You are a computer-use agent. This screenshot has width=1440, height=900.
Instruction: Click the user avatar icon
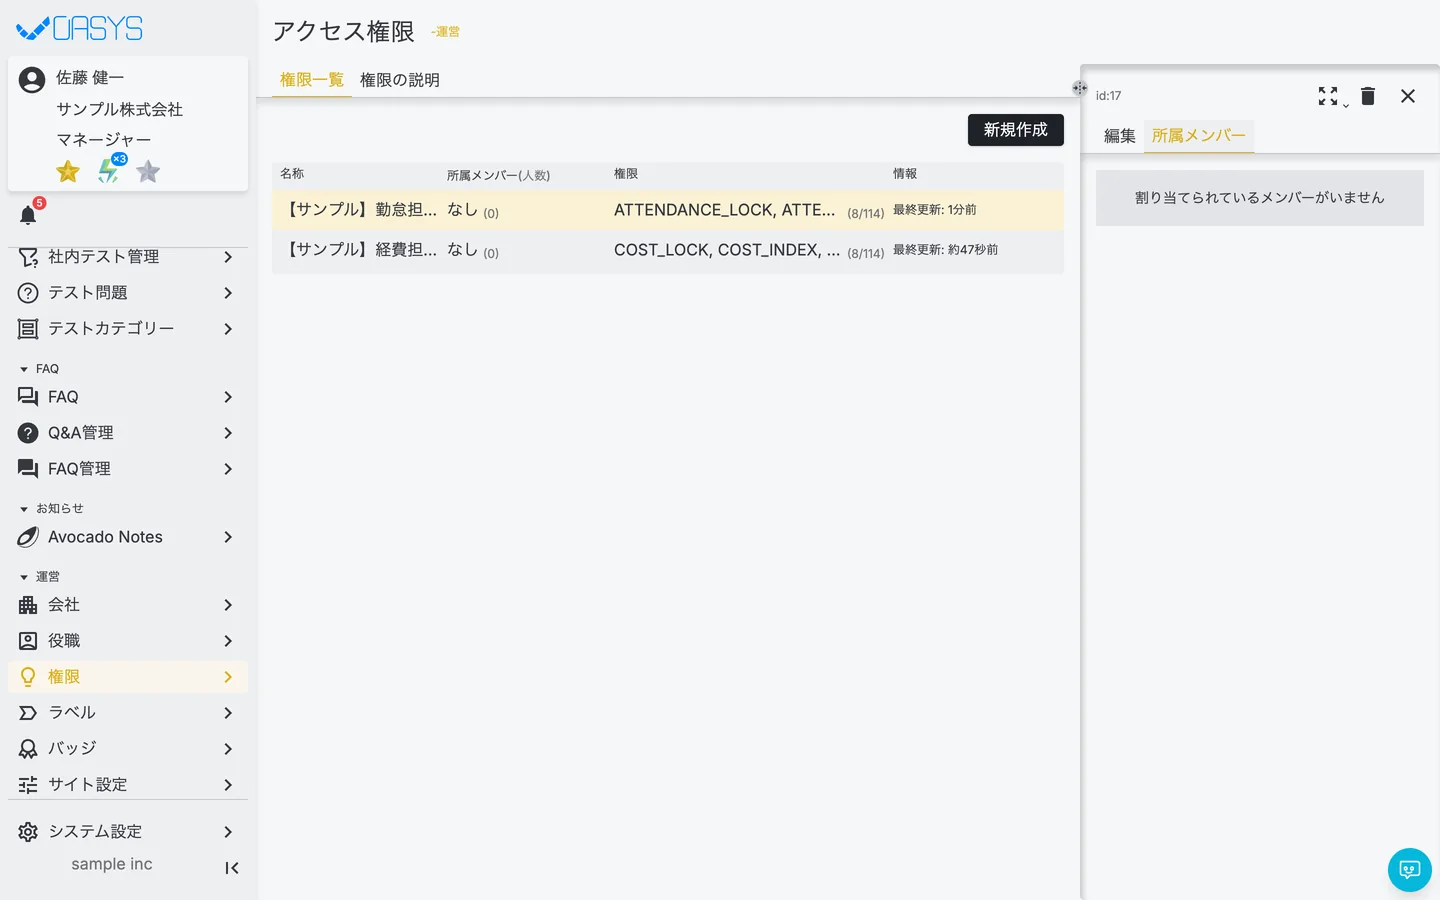32,80
